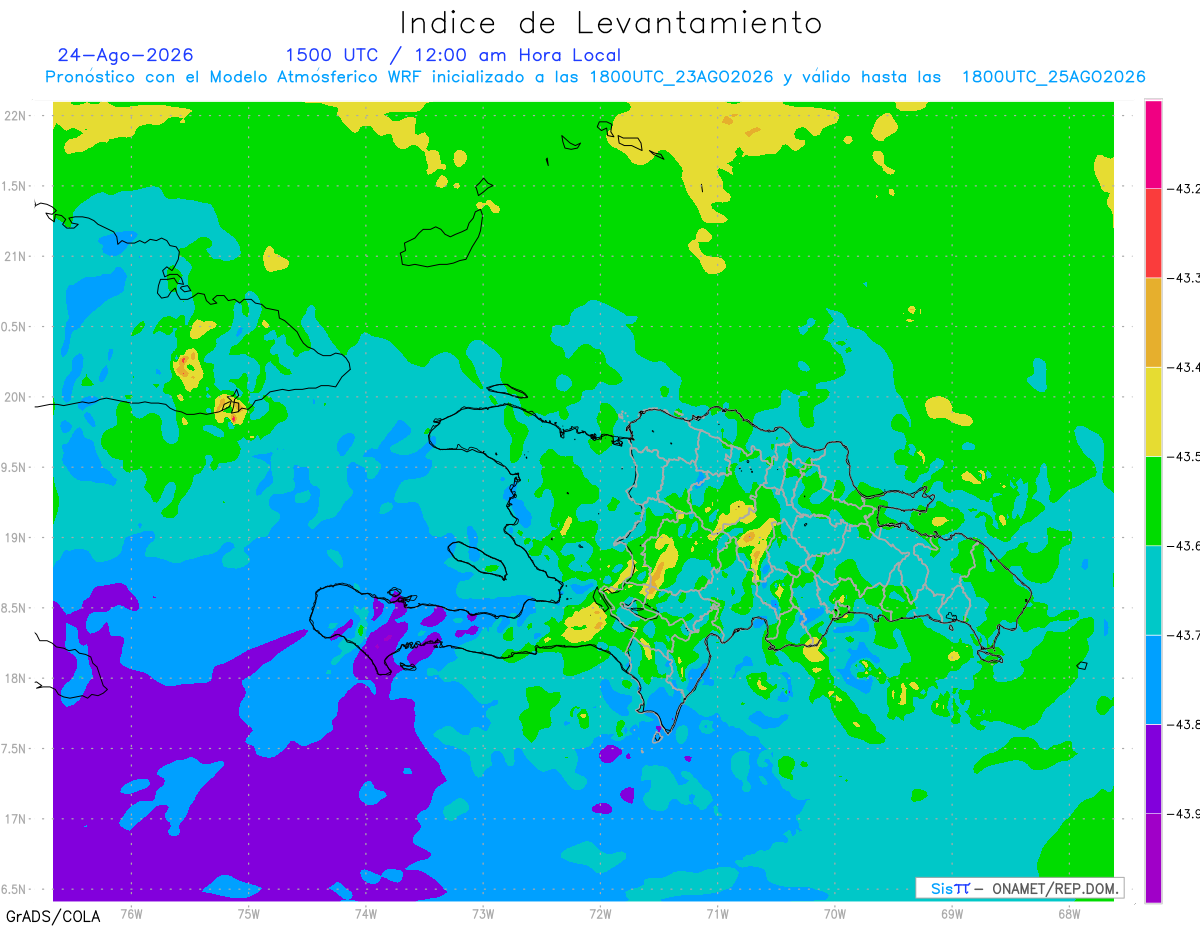This screenshot has width=1200, height=927.
Task: Click the '18N' latitude label
Action: pyautogui.click(x=15, y=678)
